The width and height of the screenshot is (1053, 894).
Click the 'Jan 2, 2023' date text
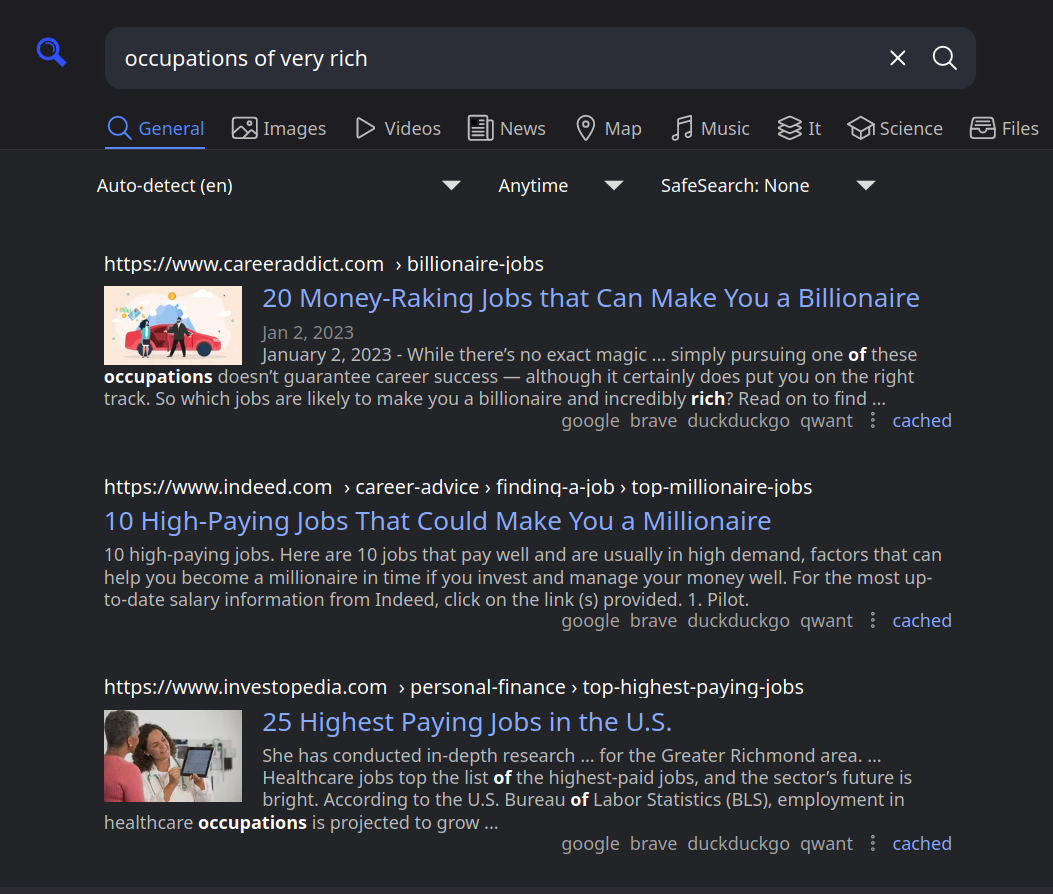308,332
